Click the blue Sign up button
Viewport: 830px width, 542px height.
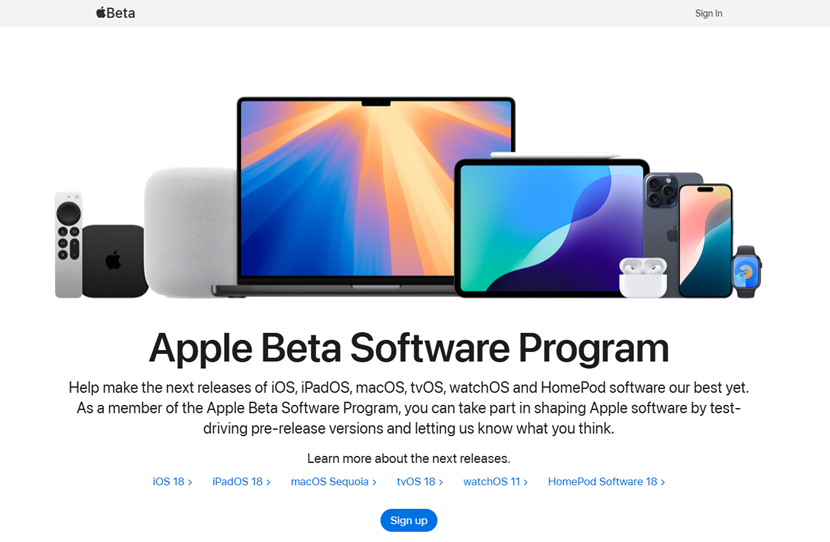tap(409, 520)
